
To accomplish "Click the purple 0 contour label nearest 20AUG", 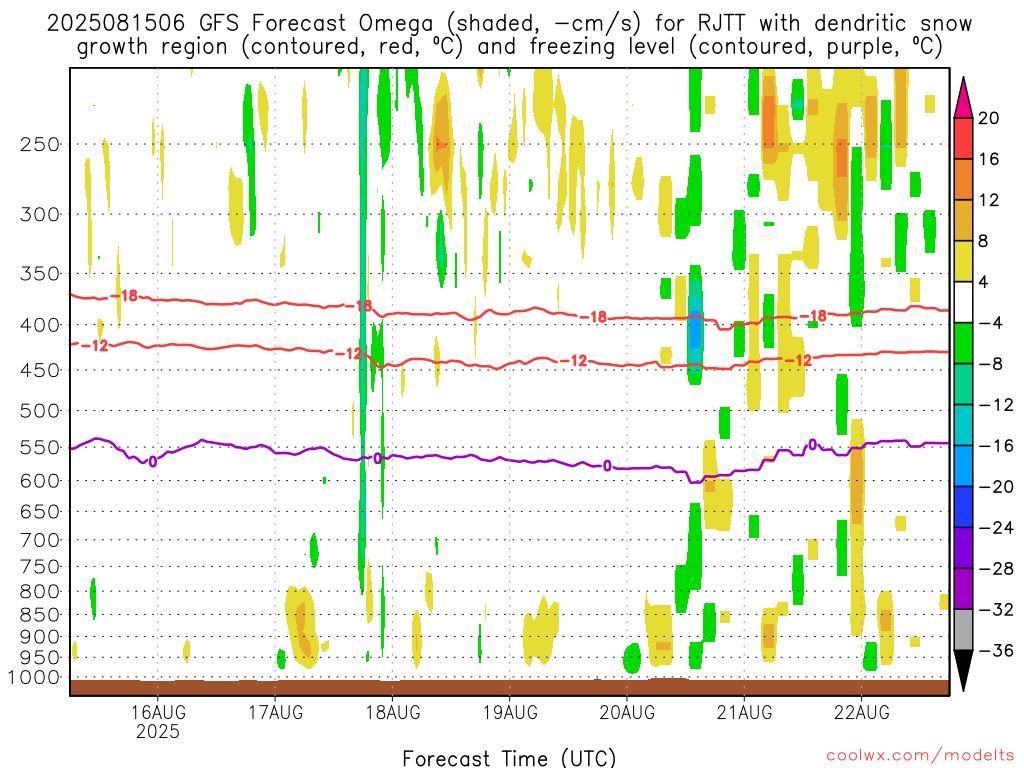I will (x=607, y=466).
